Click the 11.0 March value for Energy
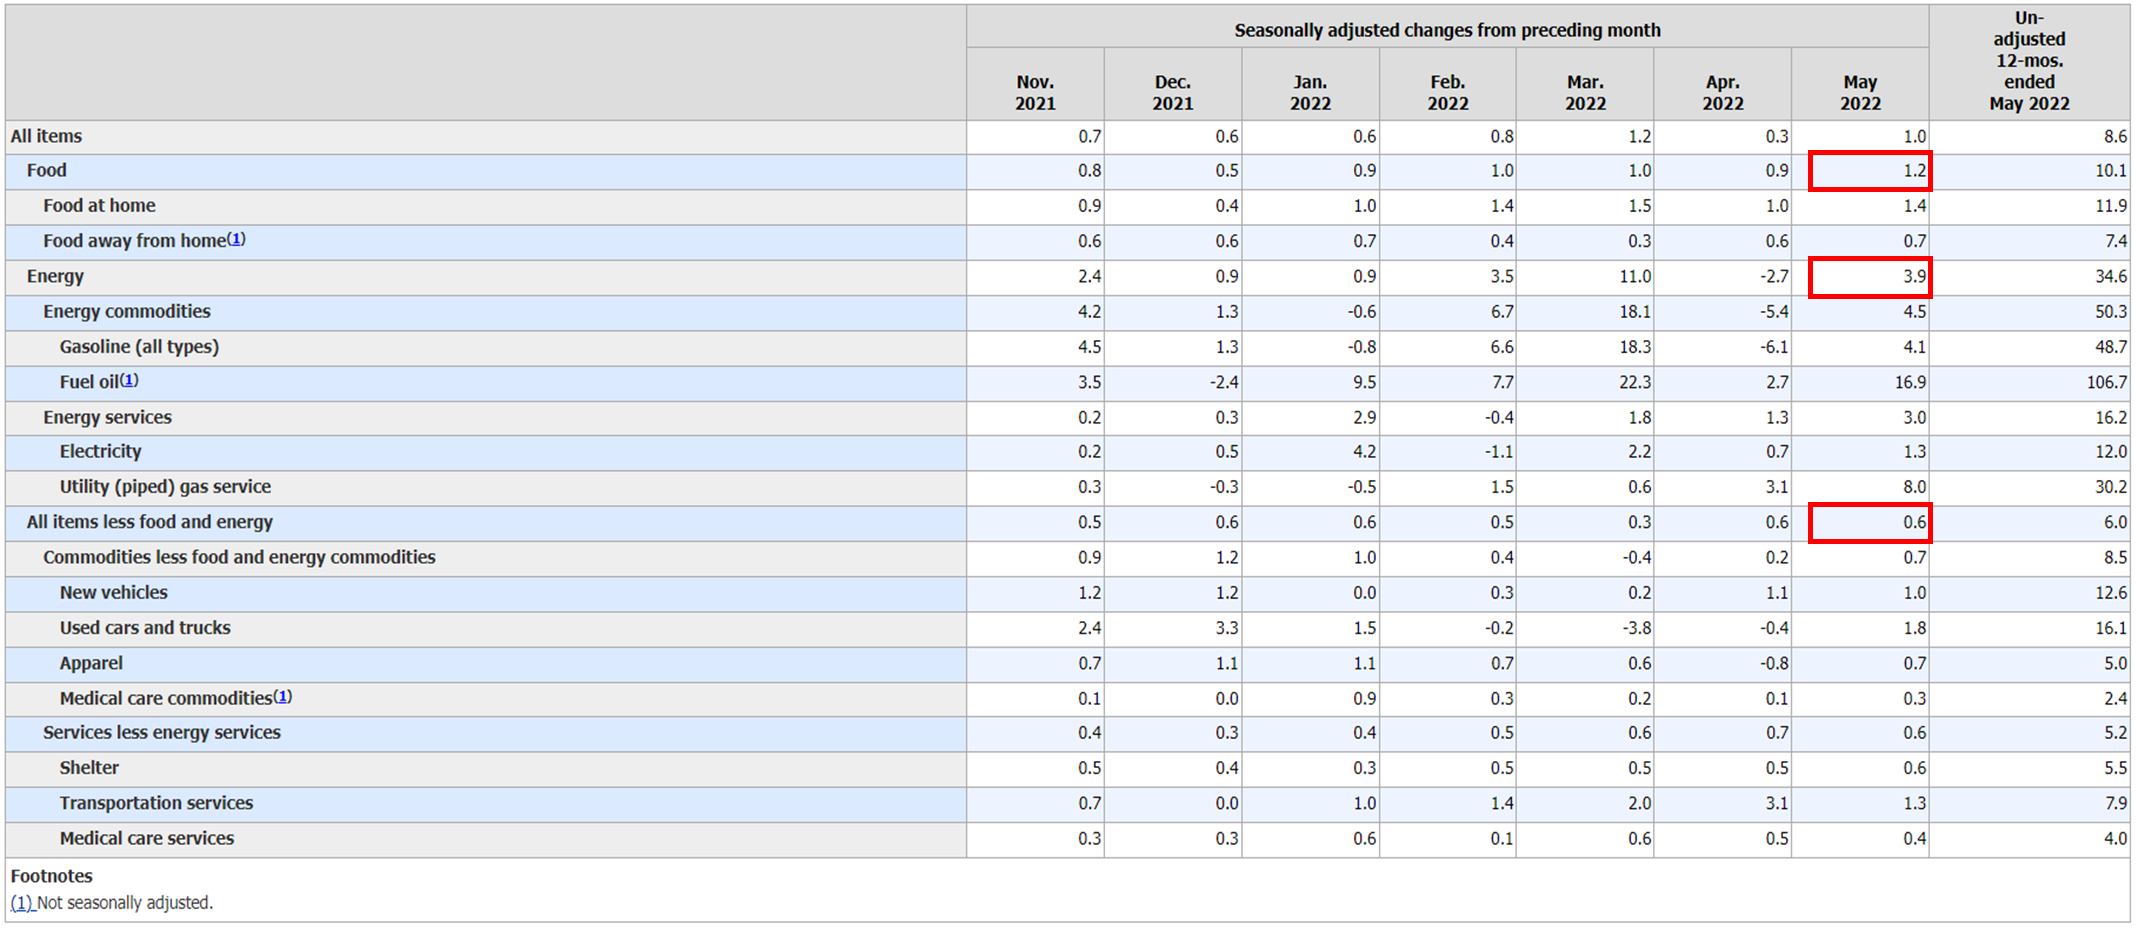2138x929 pixels. pos(1635,276)
